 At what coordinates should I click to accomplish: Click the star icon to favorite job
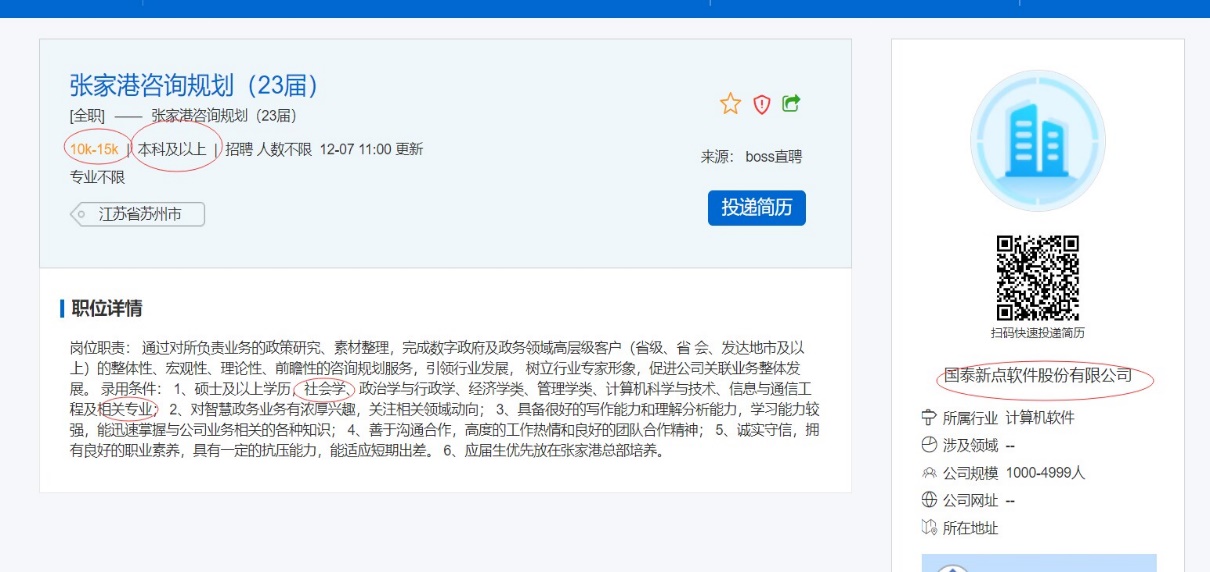point(731,104)
